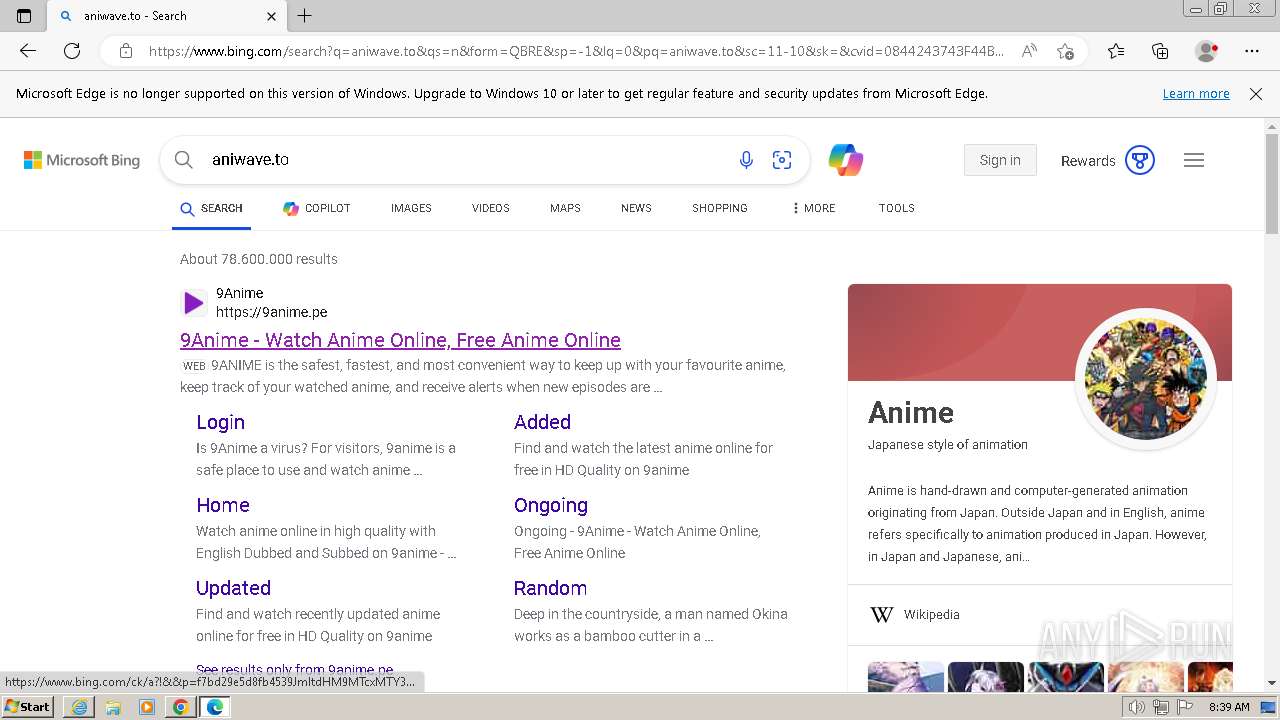Open Rewards trophy icon

coord(1140,160)
